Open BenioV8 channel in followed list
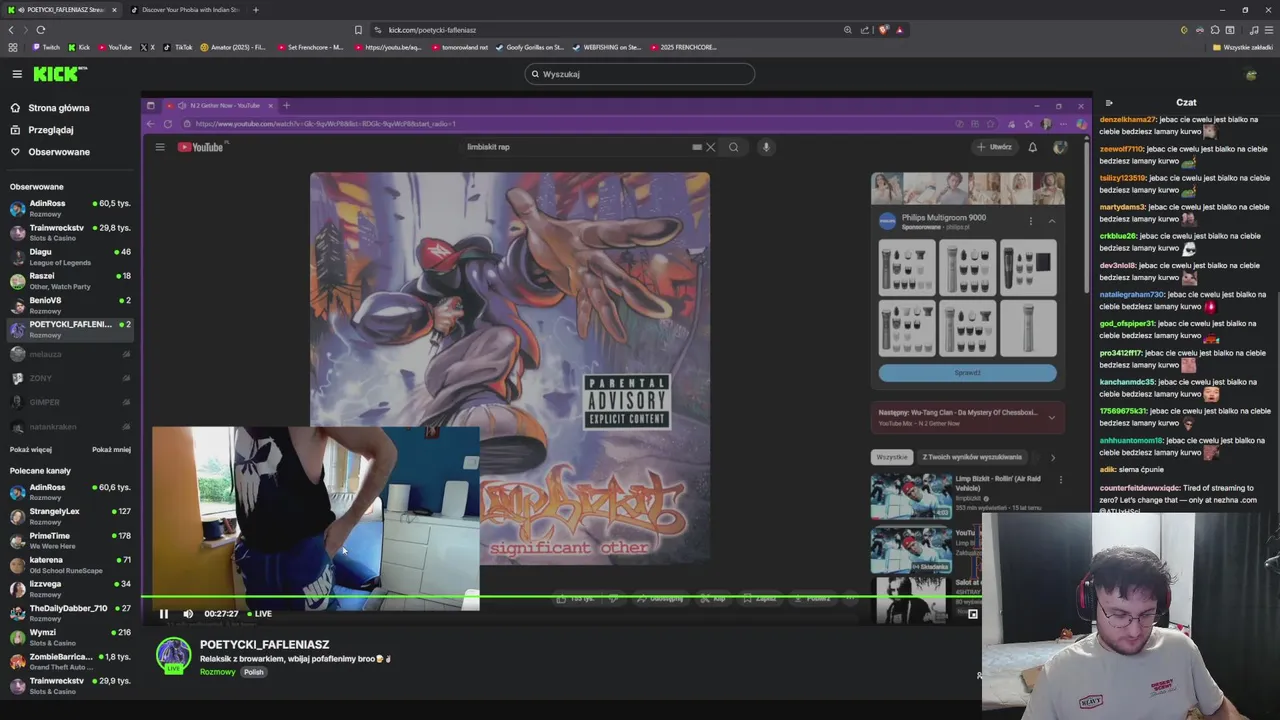This screenshot has height=720, width=1280. click(70, 304)
